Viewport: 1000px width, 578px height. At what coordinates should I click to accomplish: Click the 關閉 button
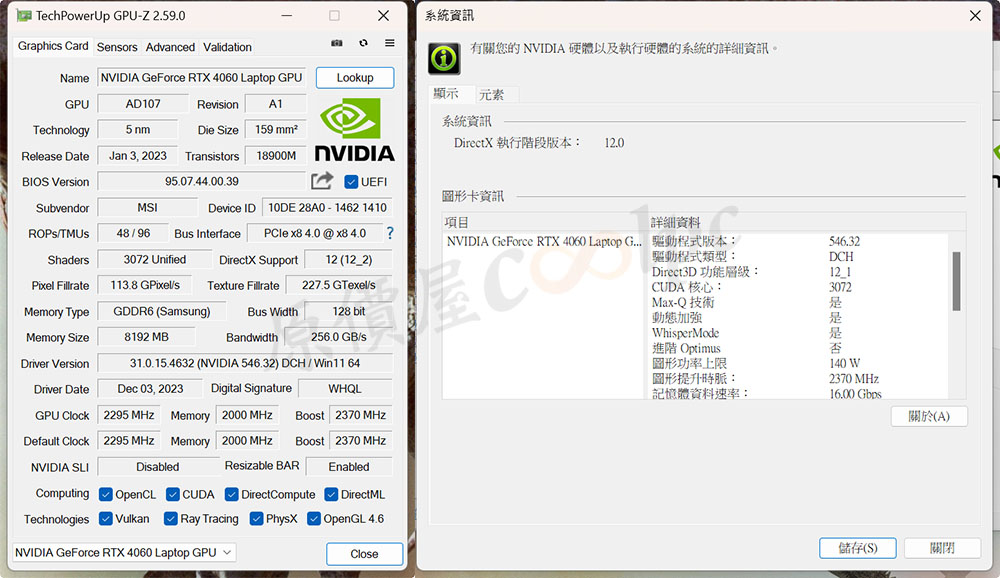click(x=942, y=548)
